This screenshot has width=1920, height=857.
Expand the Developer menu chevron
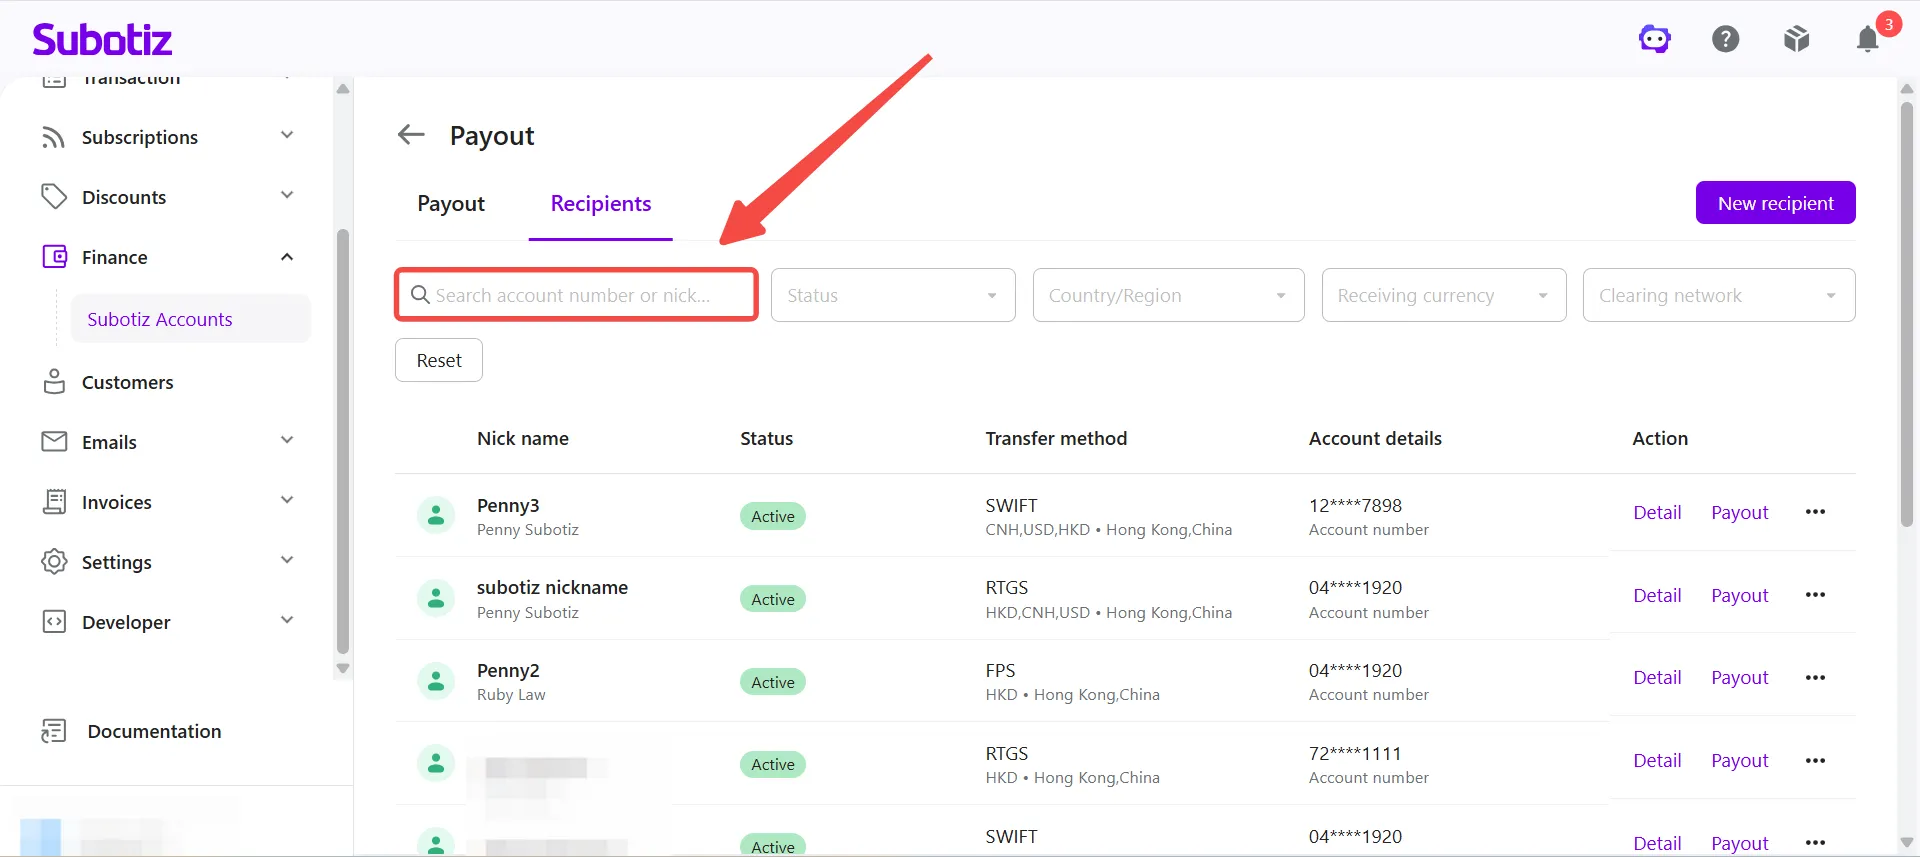click(287, 620)
